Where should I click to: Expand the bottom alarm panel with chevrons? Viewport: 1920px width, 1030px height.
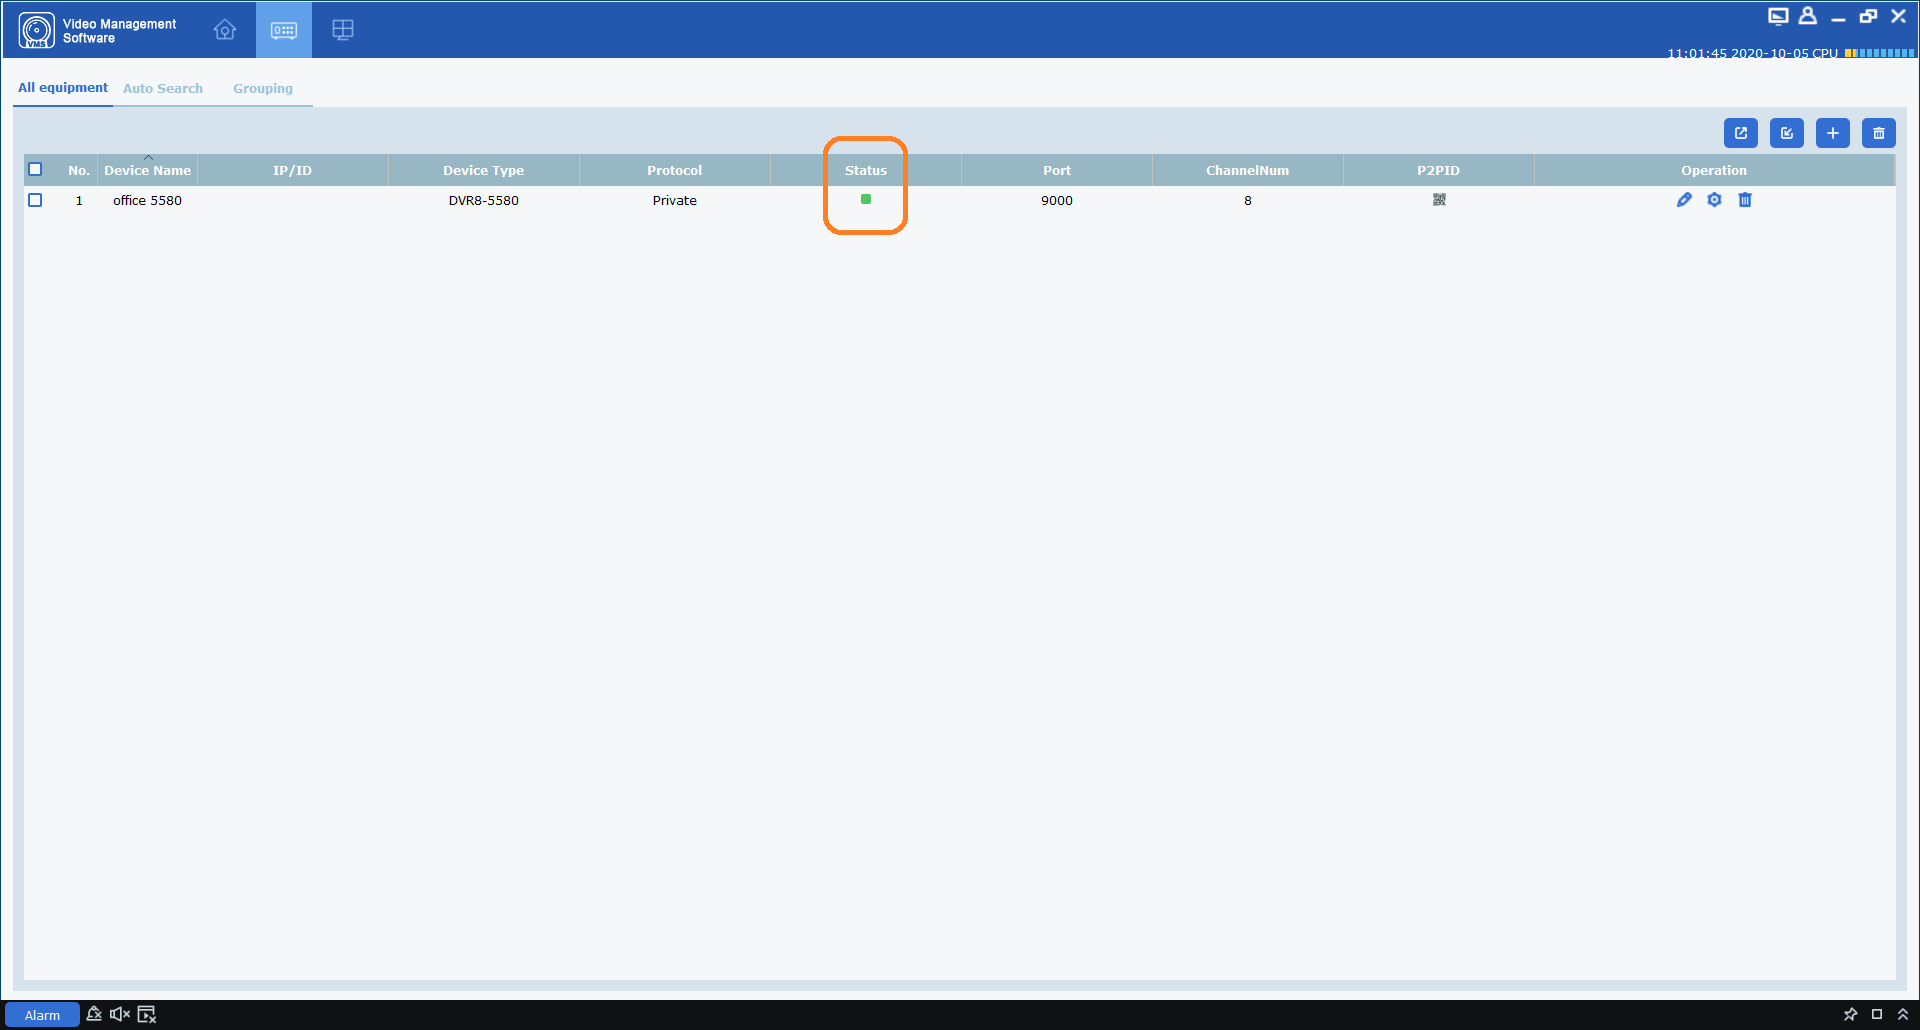coord(1903,1014)
